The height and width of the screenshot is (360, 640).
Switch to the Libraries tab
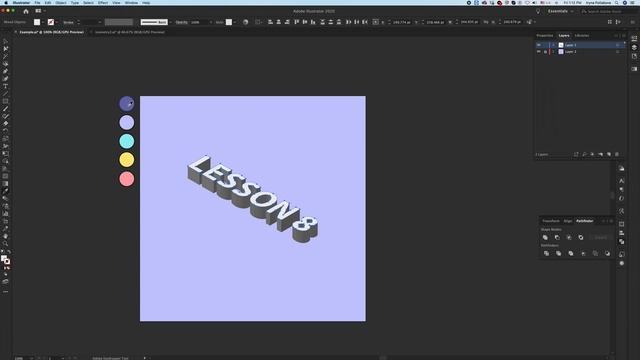(x=582, y=36)
